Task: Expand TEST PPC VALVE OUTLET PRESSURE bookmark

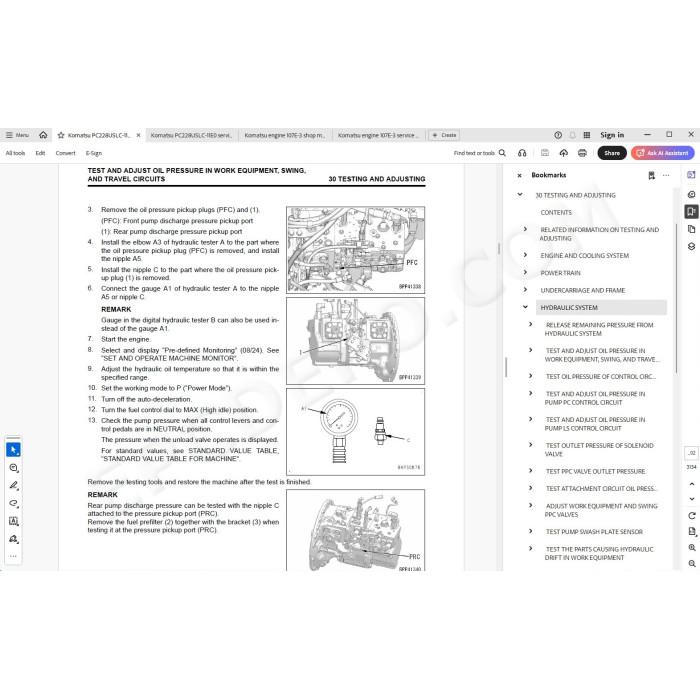Action: (531, 471)
